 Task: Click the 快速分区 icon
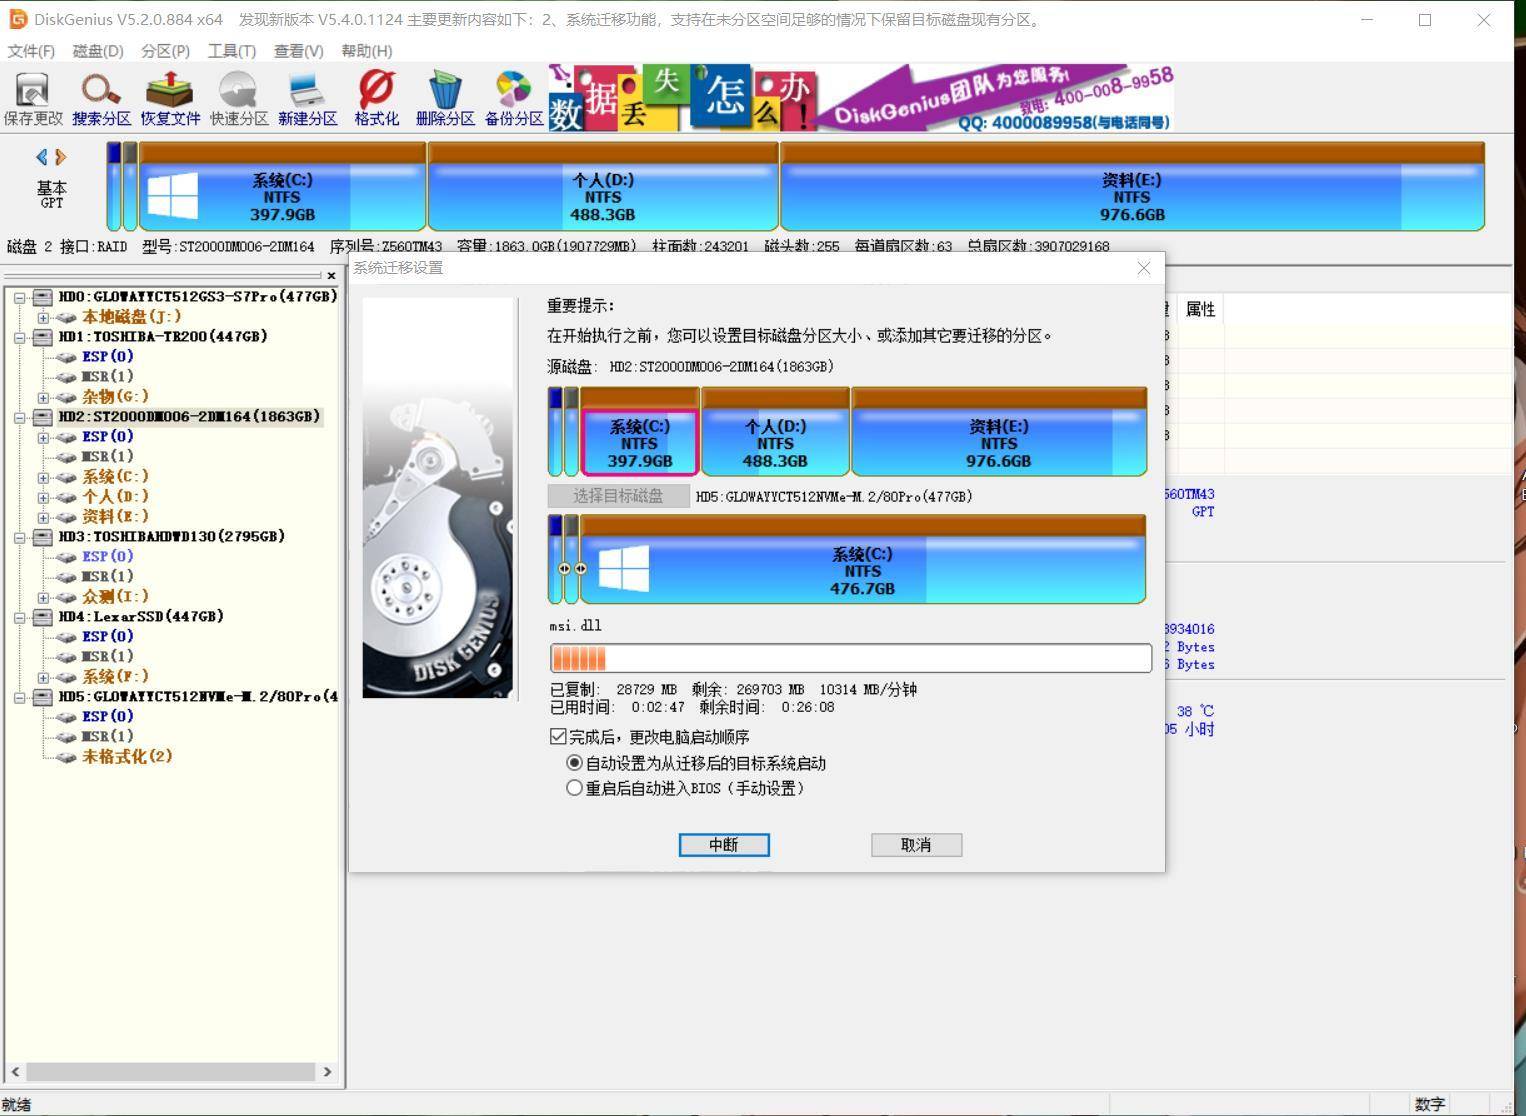coord(237,95)
